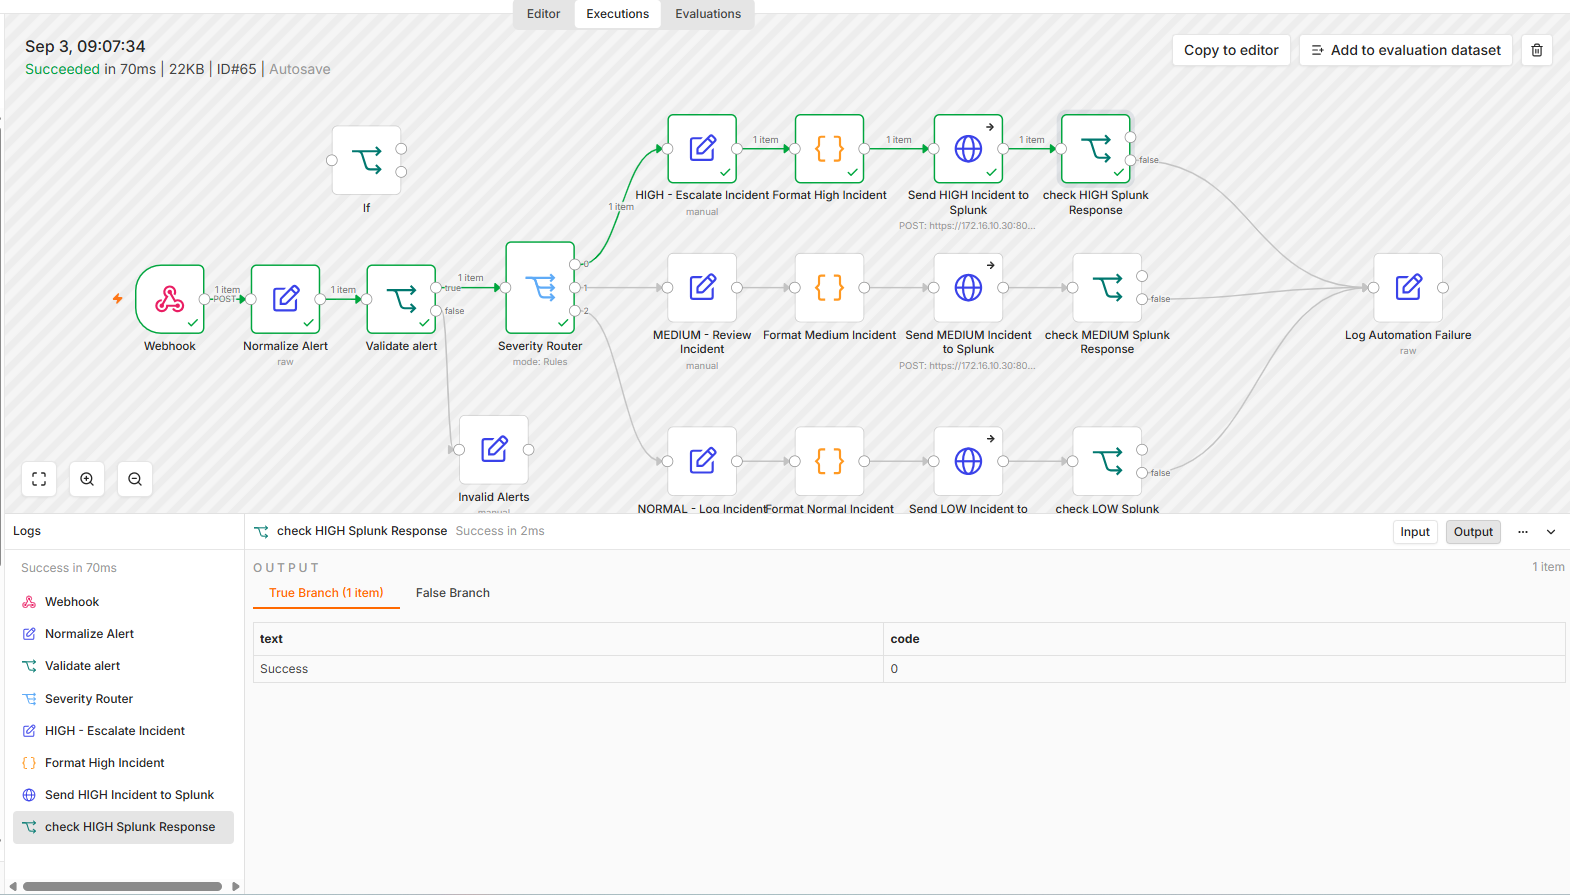Open the Format High Incident code node
Screen dimensions: 1570x895
[829, 149]
